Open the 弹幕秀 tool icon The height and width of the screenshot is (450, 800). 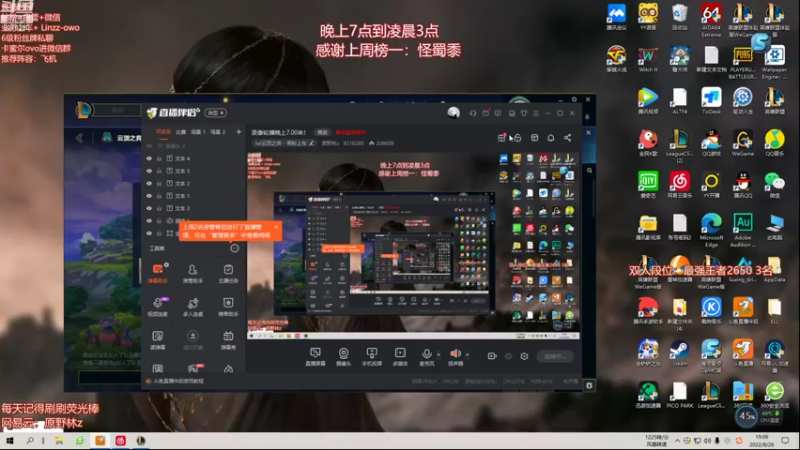[x=228, y=340]
